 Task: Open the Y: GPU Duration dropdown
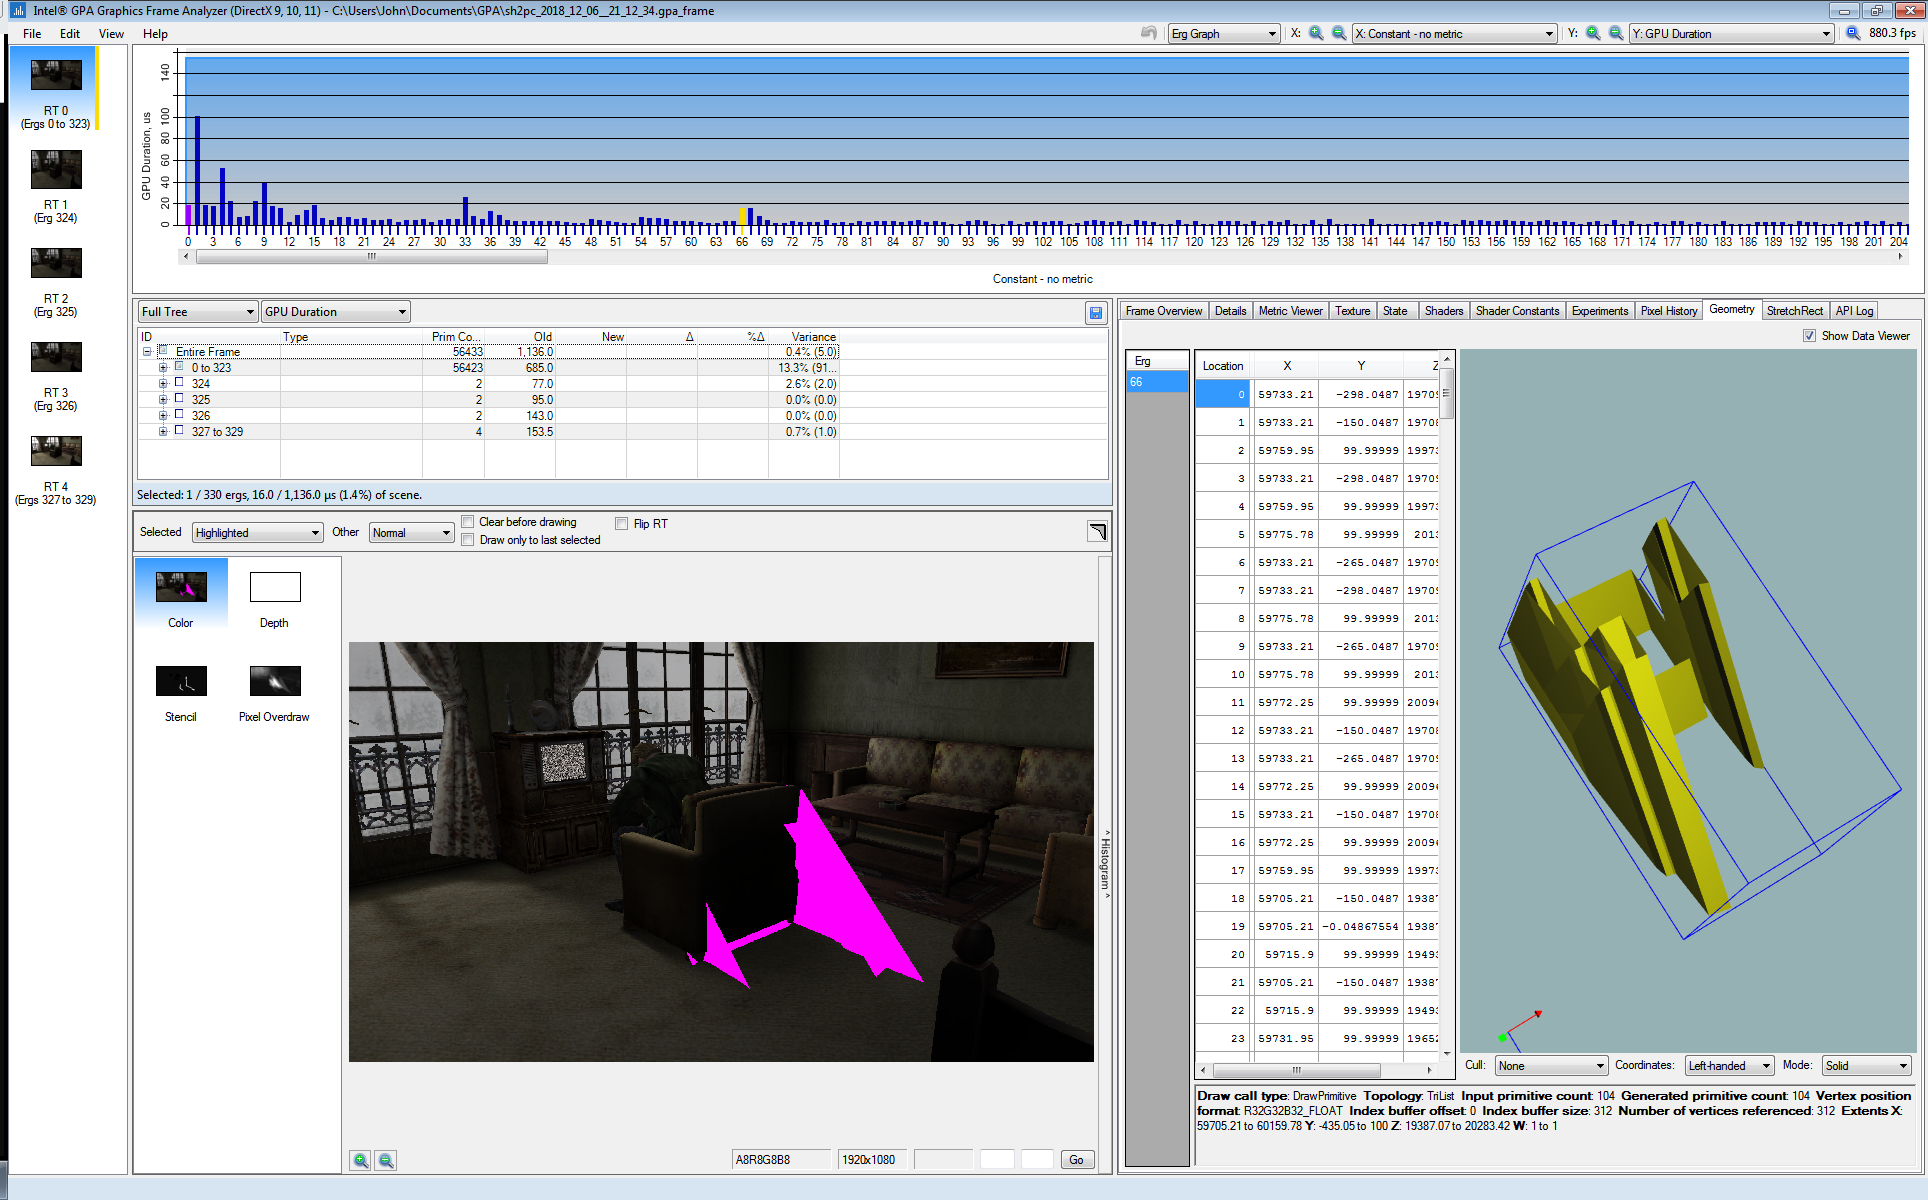pos(1731,34)
